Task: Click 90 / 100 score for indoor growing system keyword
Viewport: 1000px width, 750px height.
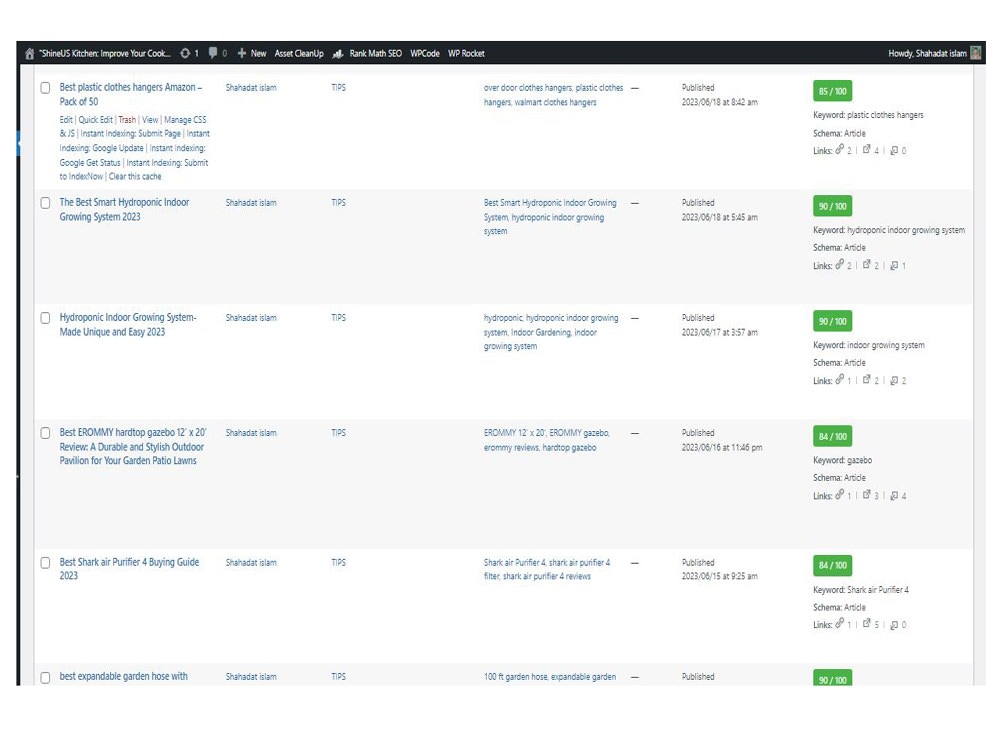Action: tap(832, 321)
